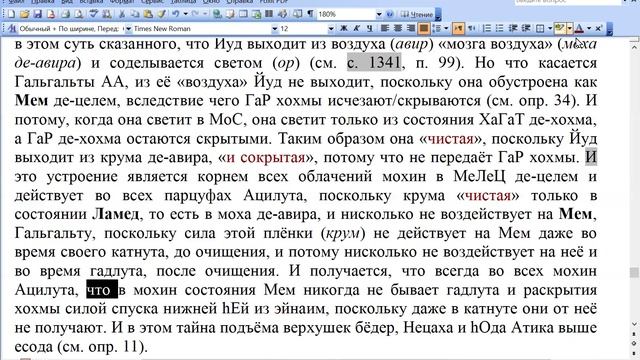Click the shaded reference 'с. 1341'

[374, 63]
